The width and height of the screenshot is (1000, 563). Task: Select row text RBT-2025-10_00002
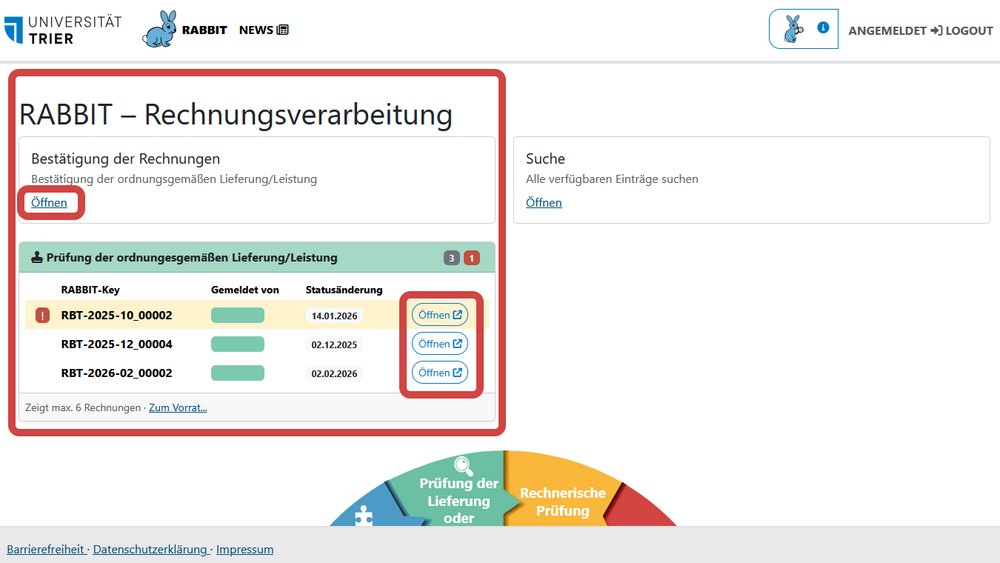point(117,315)
